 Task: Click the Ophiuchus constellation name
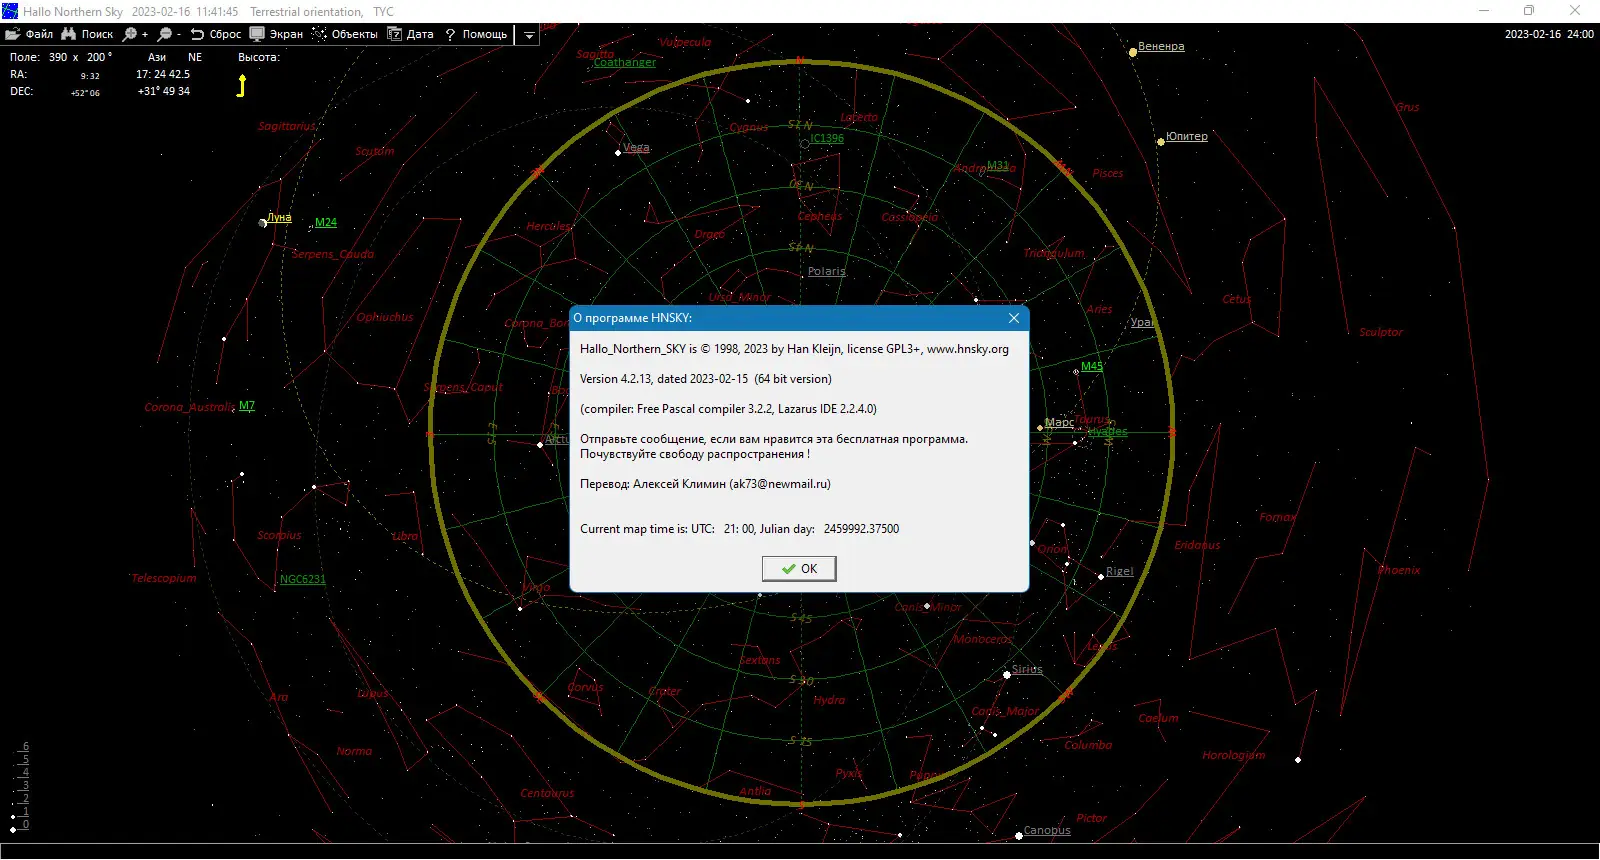[385, 317]
